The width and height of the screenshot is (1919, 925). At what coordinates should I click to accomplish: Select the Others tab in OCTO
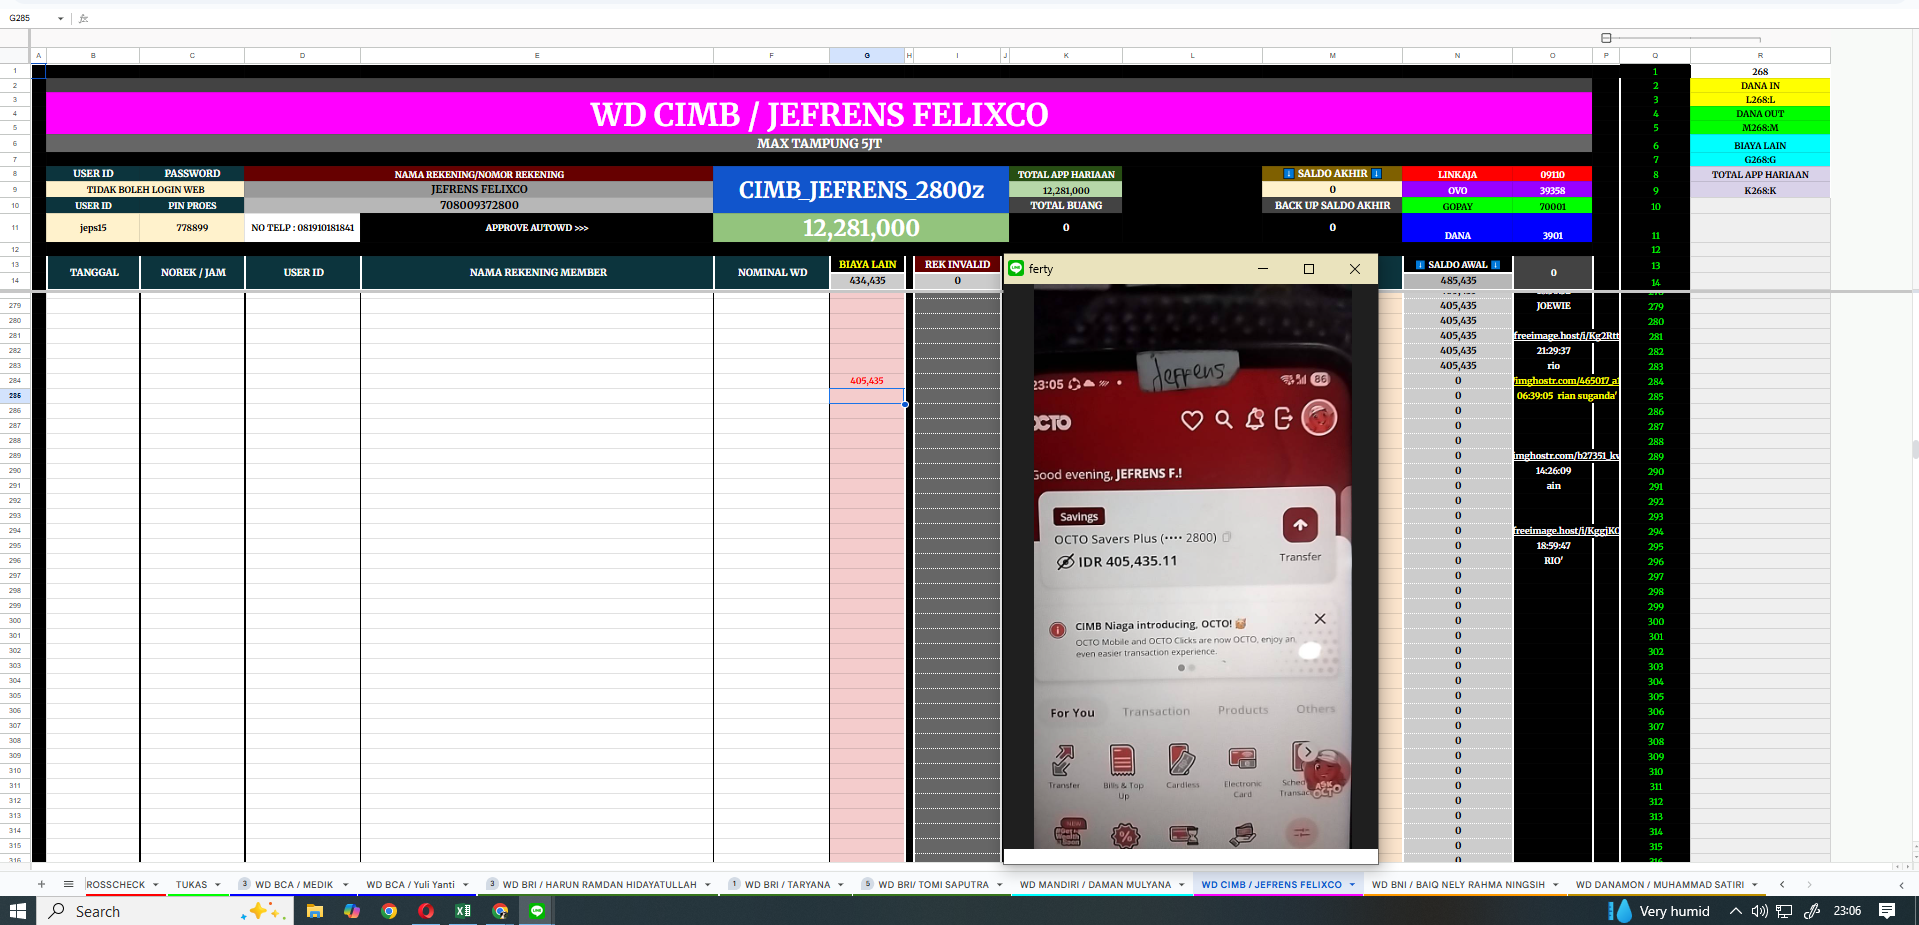click(1316, 709)
